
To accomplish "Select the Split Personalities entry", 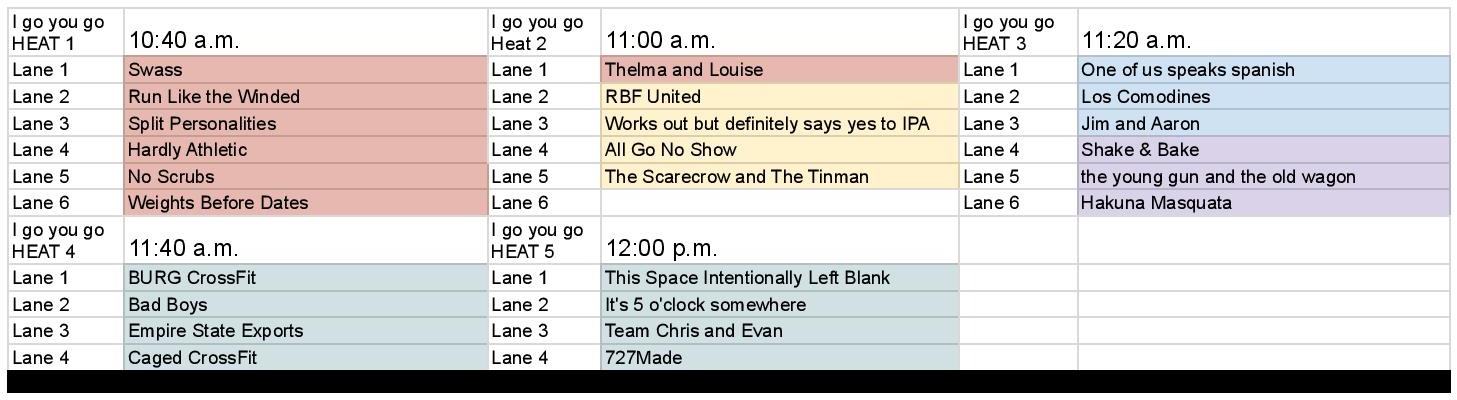I will coord(305,124).
